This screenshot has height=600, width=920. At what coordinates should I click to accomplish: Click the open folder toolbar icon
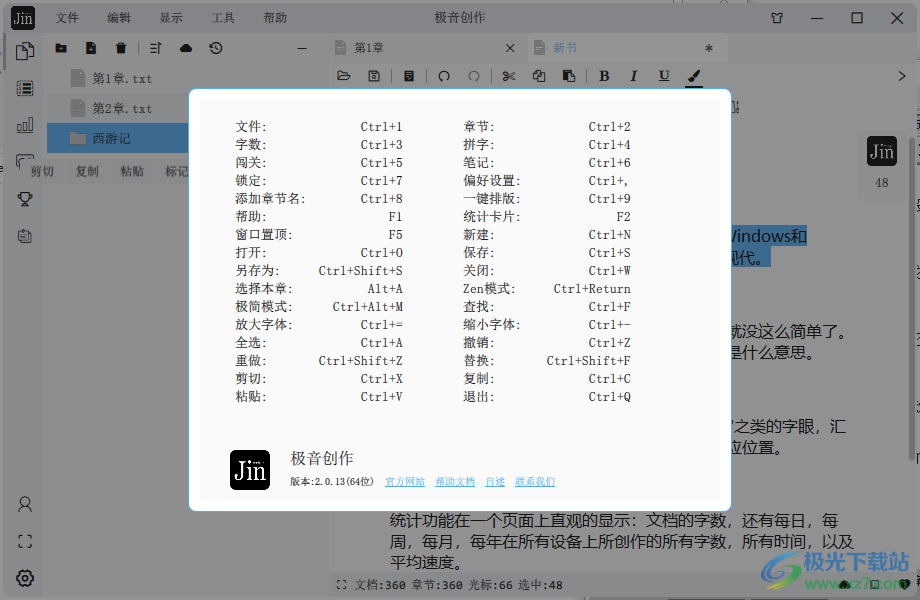coord(344,76)
